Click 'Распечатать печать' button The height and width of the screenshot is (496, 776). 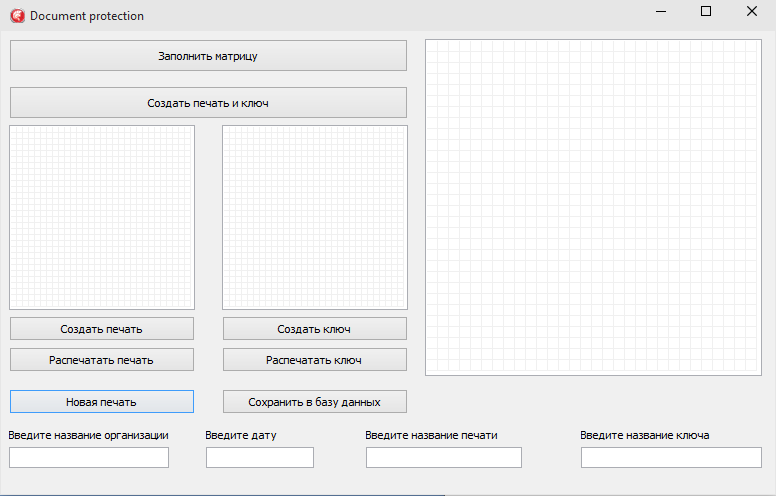(x=102, y=359)
